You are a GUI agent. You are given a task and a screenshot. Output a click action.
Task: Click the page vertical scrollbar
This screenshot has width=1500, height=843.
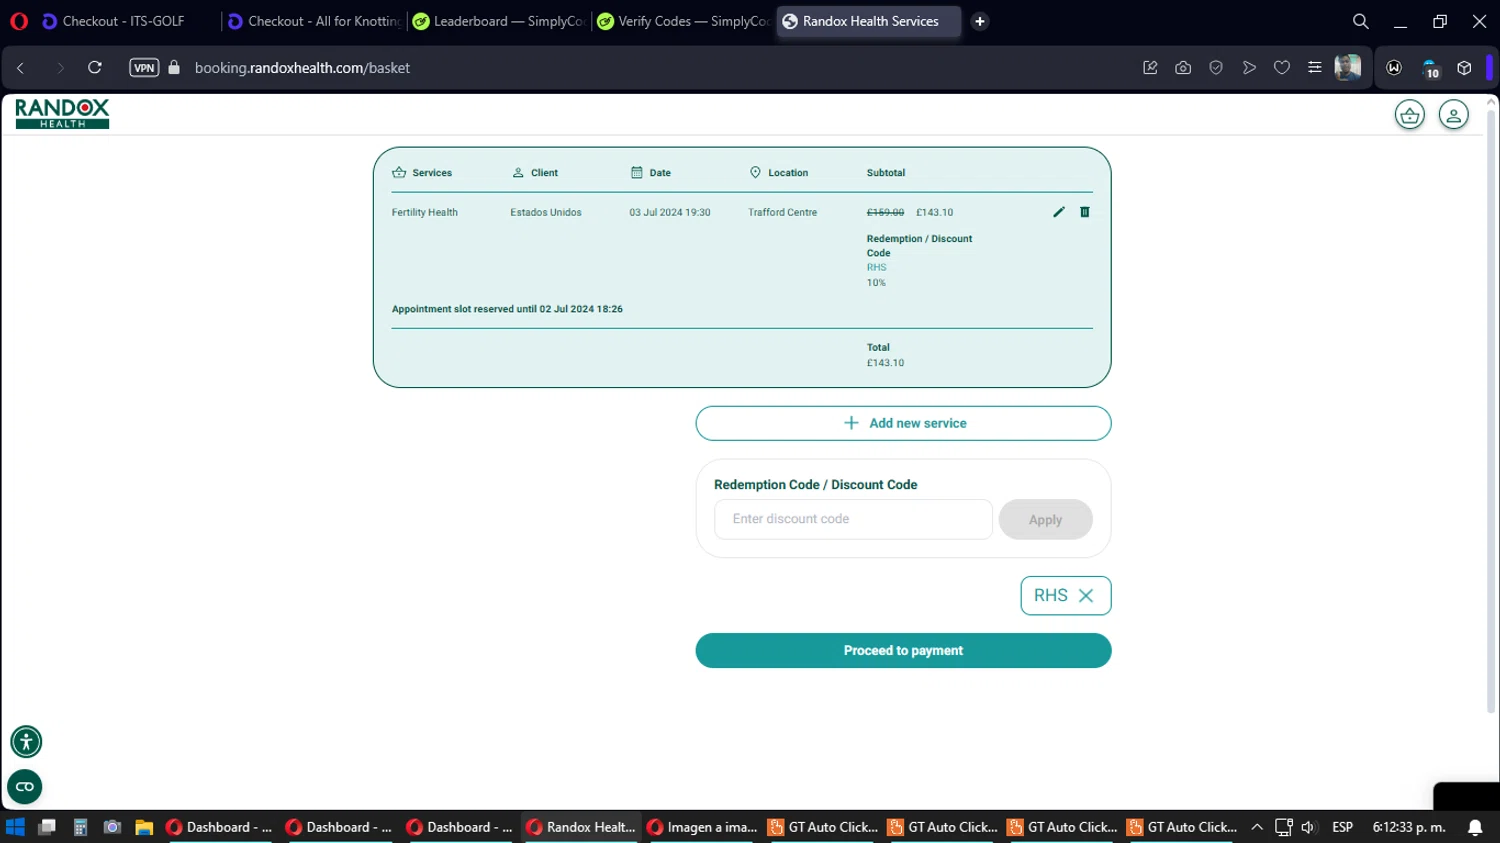[x=1491, y=410]
